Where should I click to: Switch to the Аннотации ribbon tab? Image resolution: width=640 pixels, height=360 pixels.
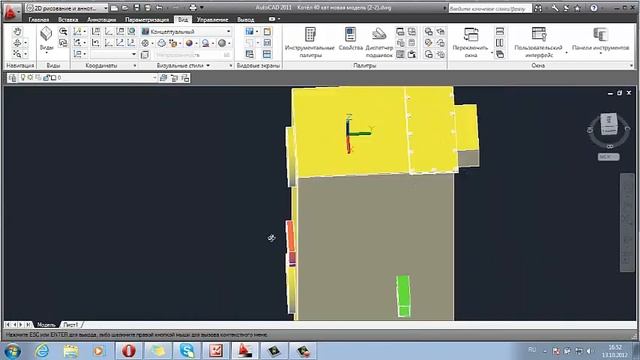(x=102, y=19)
